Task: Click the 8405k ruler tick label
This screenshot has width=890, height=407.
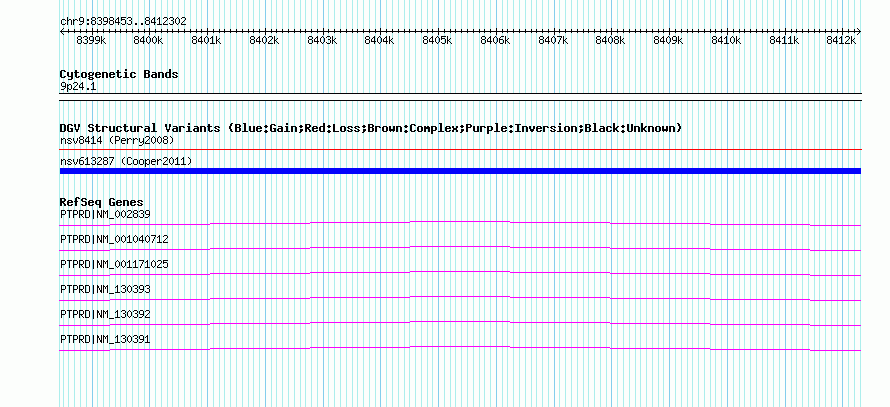Action: point(437,40)
